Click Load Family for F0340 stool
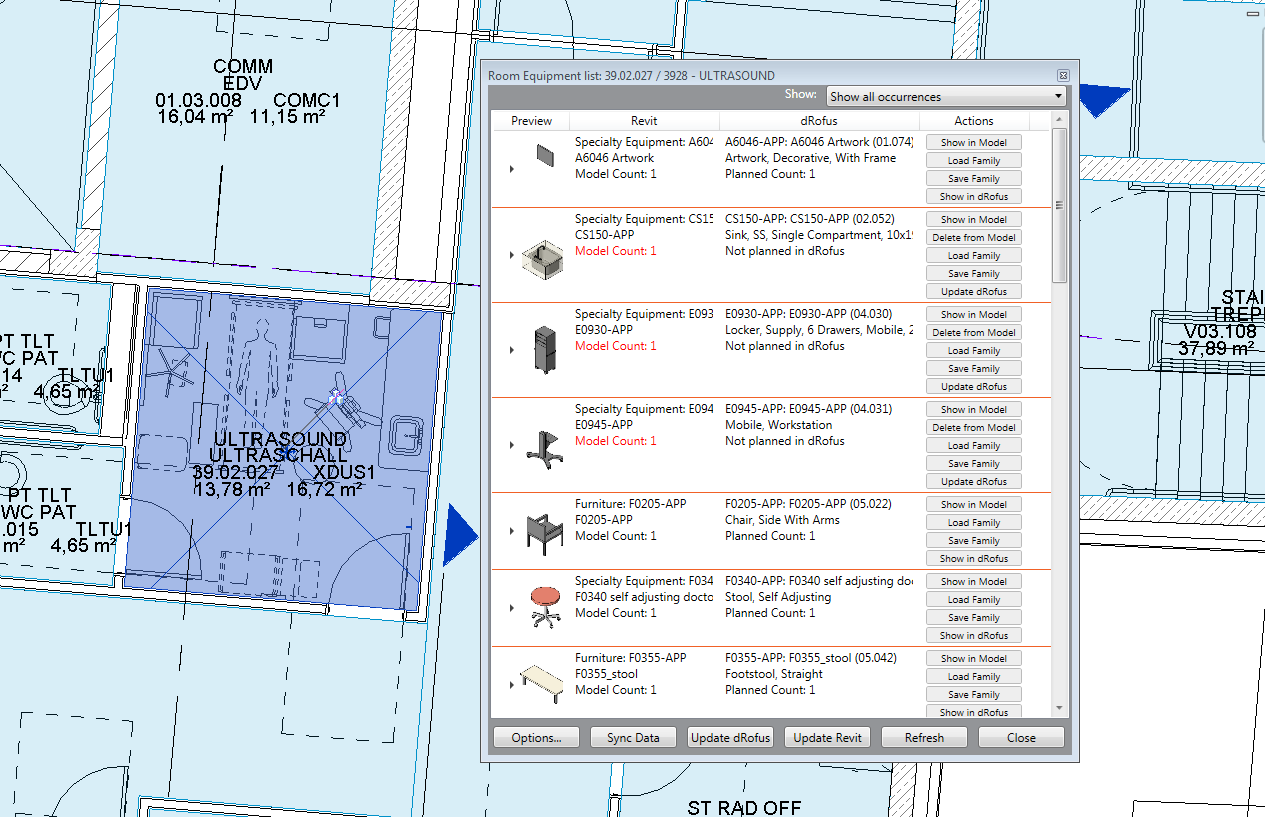This screenshot has width=1265, height=817. 973,599
